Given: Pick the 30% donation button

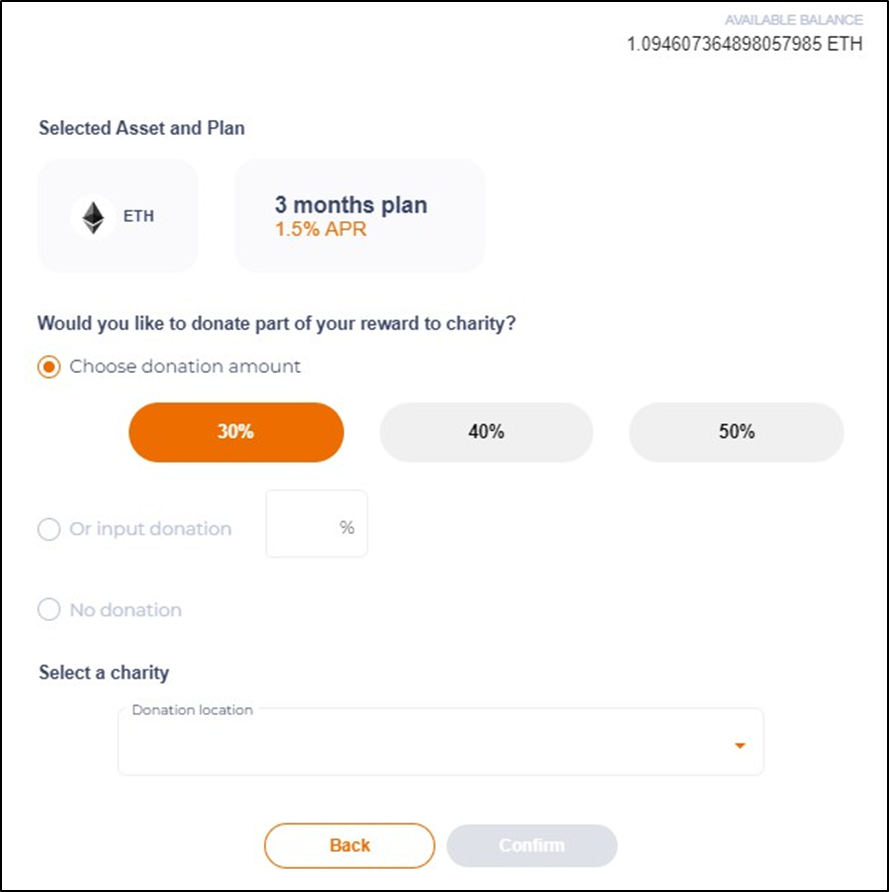Looking at the screenshot, I should pos(236,432).
